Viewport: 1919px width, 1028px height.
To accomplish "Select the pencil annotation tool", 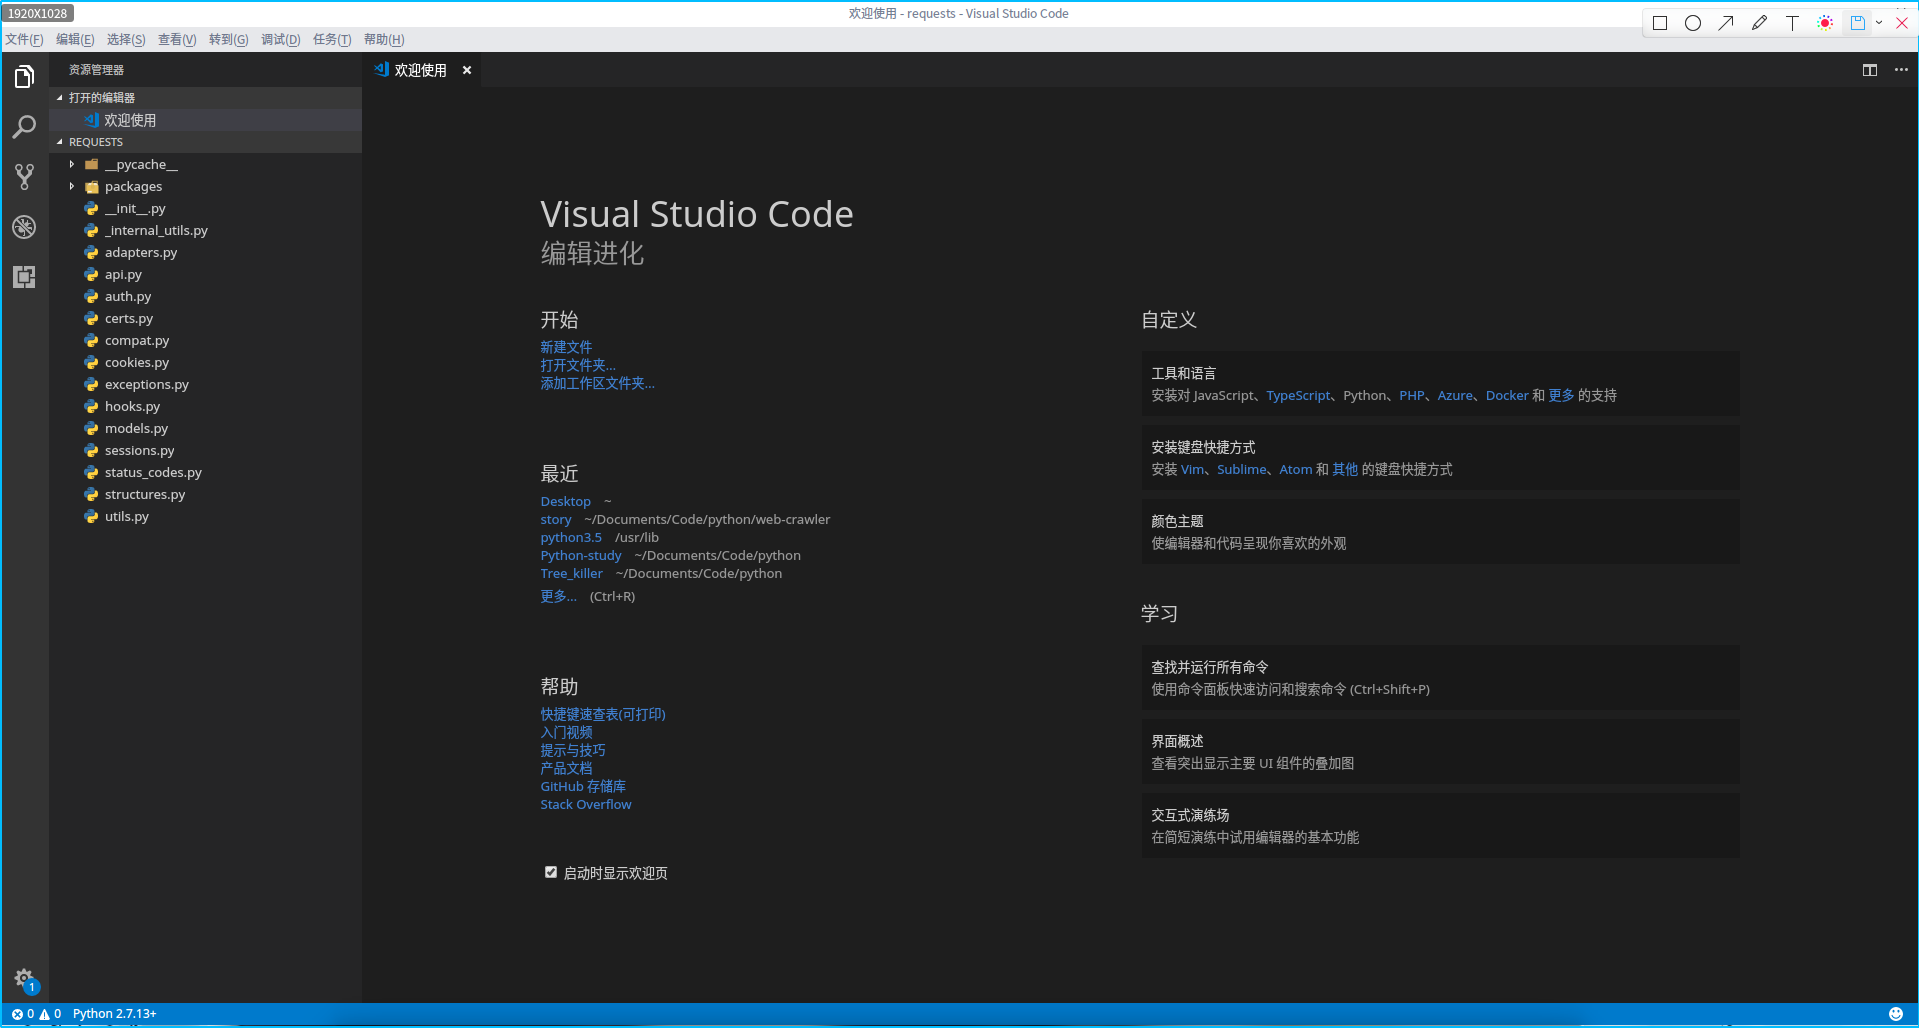I will click(1759, 23).
